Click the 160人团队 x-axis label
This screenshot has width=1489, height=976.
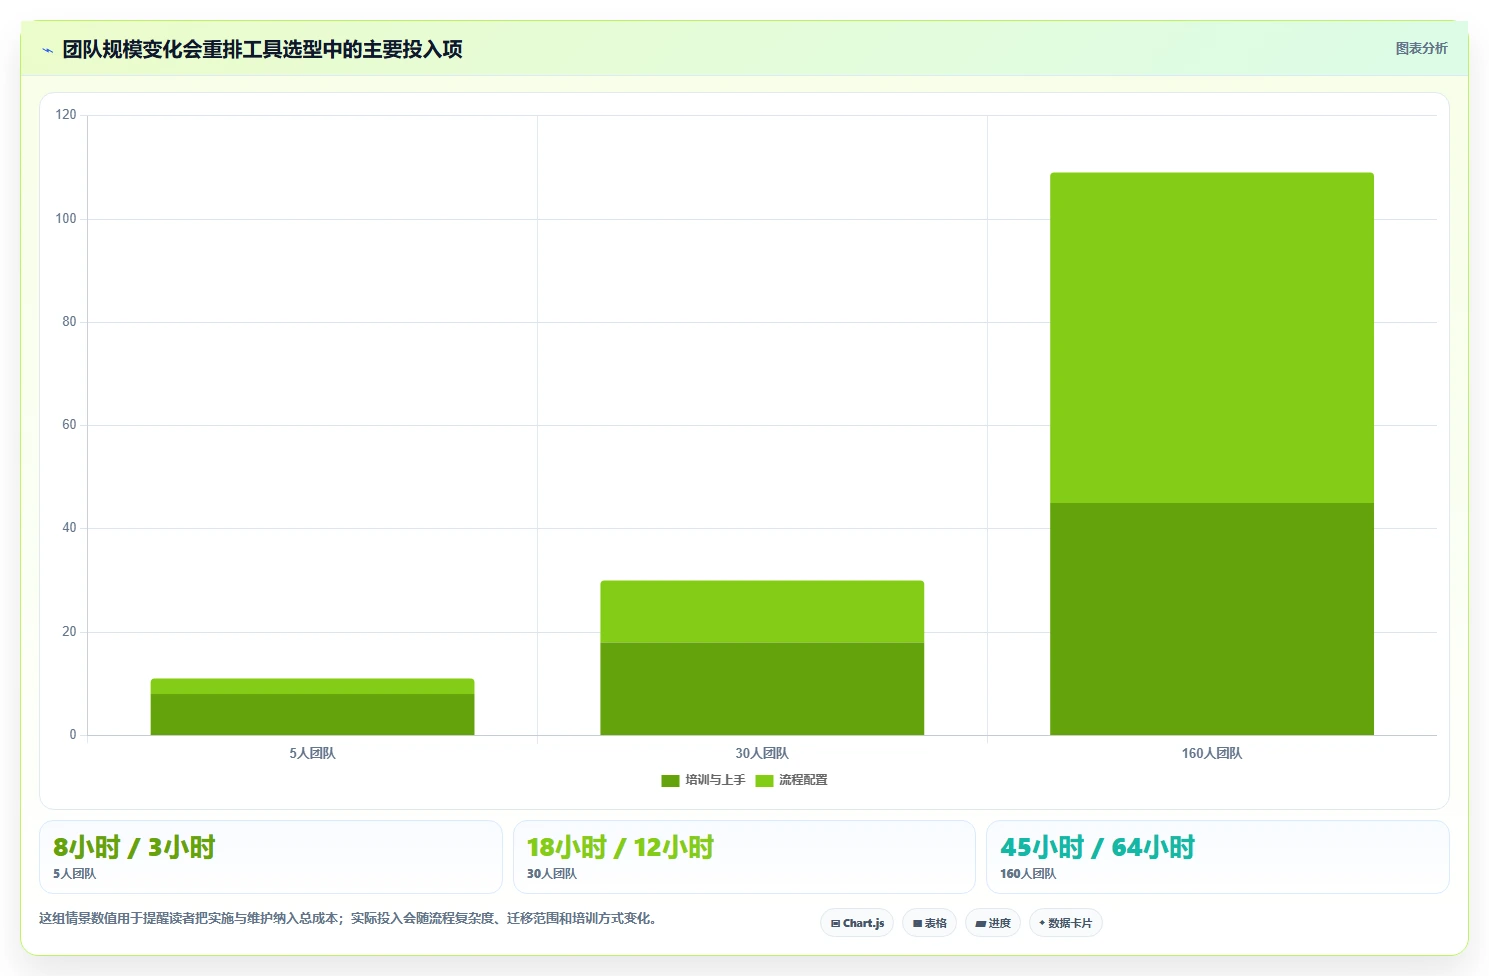coord(1212,753)
